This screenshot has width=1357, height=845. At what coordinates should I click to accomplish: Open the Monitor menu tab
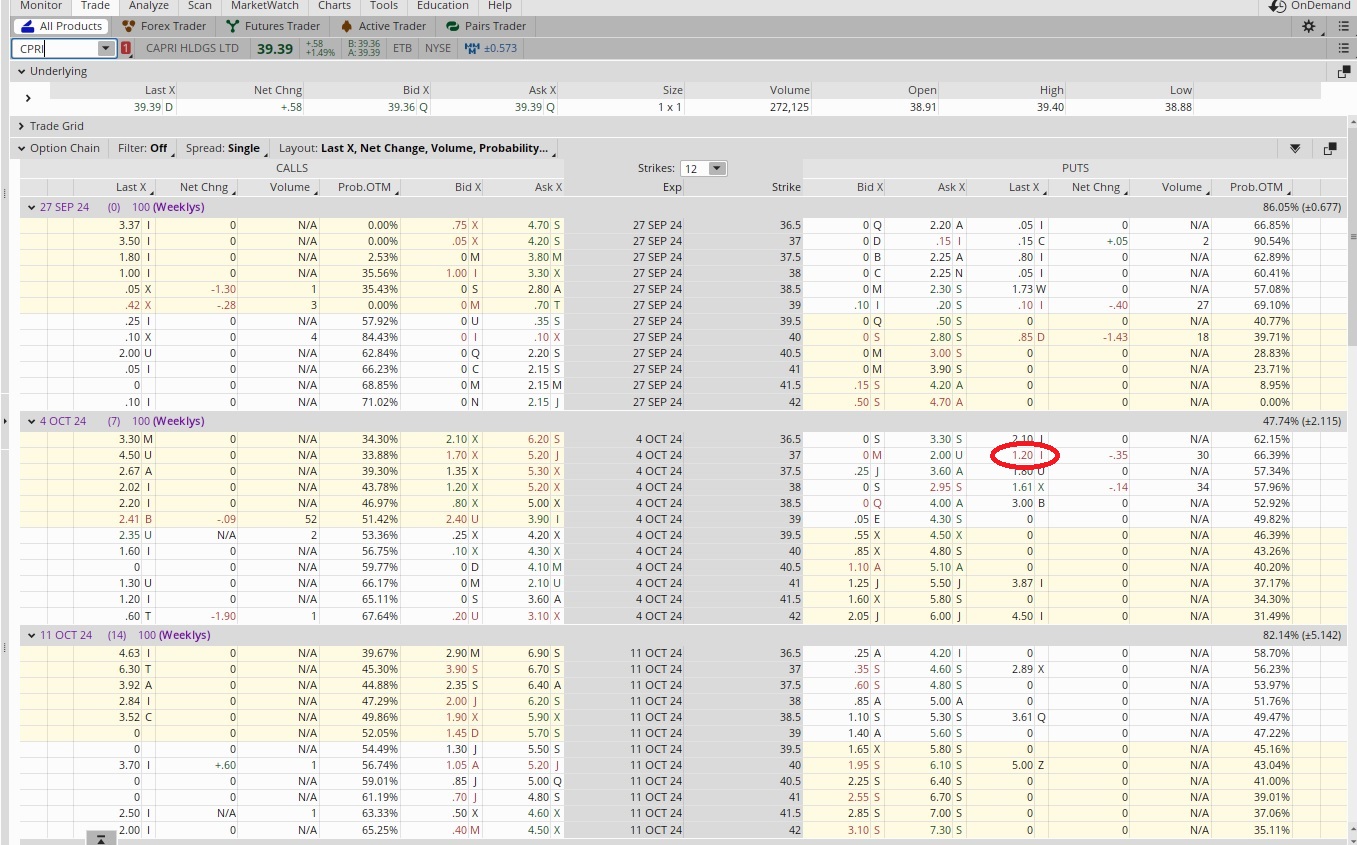click(x=41, y=6)
